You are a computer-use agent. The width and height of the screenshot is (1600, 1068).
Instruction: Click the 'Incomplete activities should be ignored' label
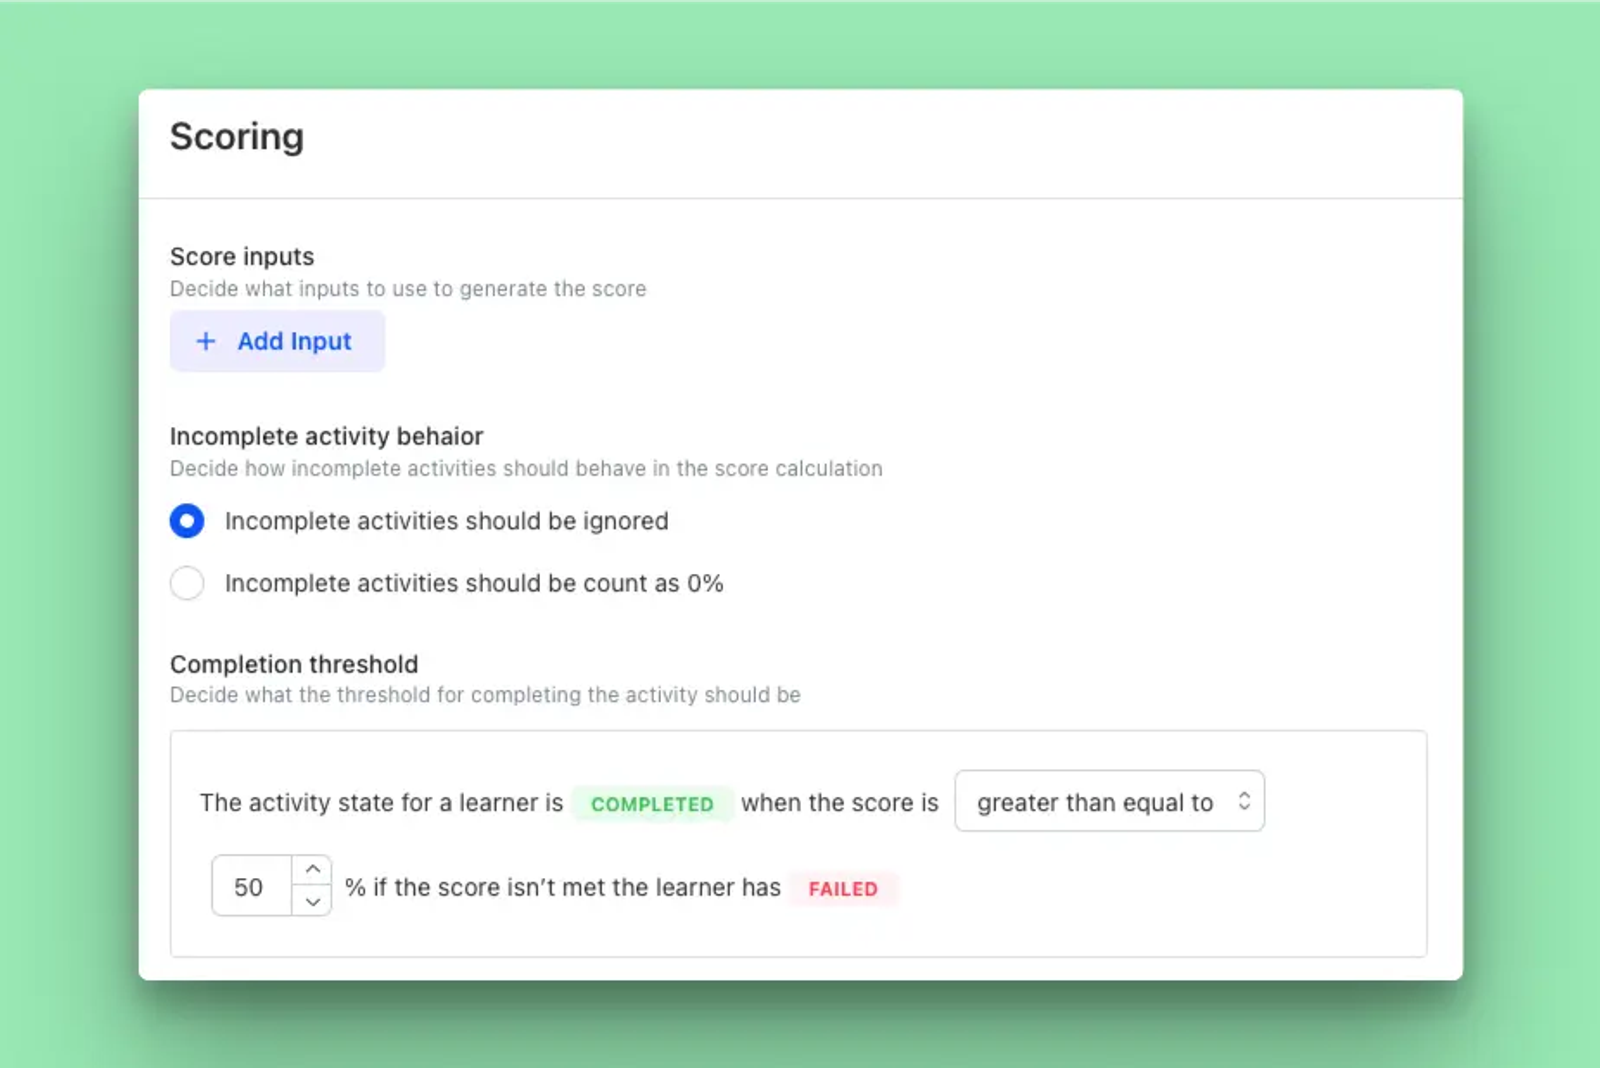446,521
